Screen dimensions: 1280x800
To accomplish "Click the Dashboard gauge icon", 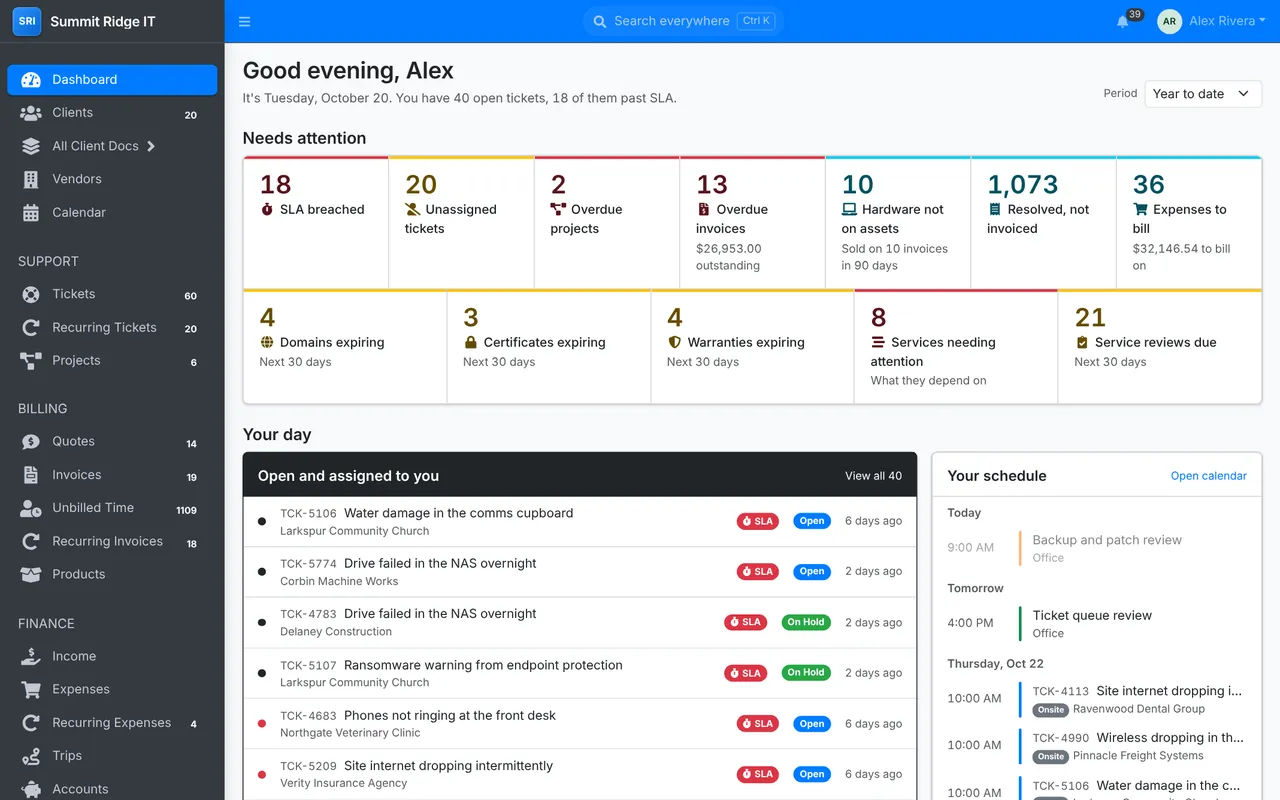I will click(x=31, y=80).
